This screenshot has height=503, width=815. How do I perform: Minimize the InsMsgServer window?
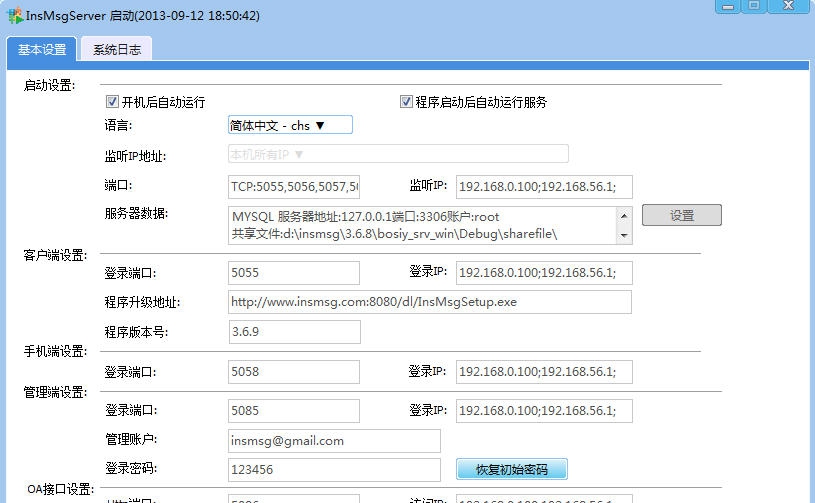coord(728,6)
